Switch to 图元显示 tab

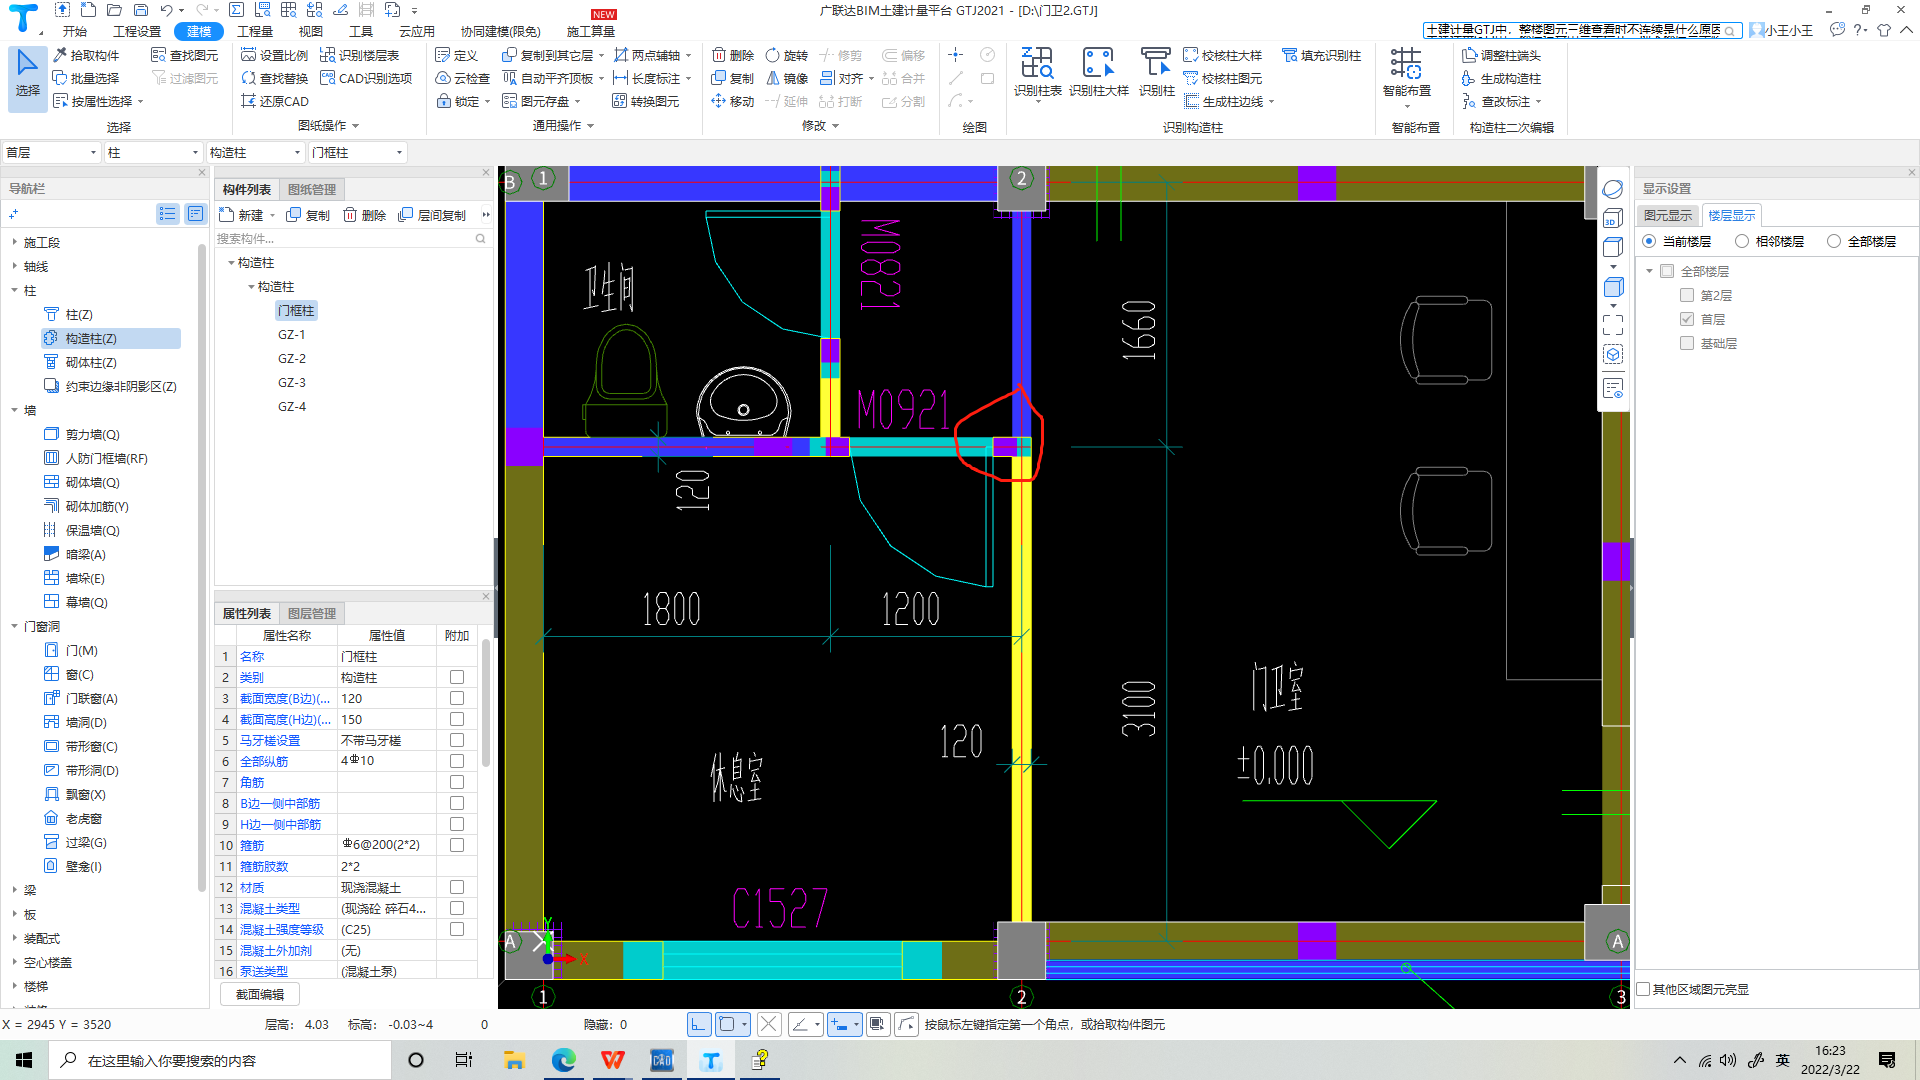click(1668, 215)
